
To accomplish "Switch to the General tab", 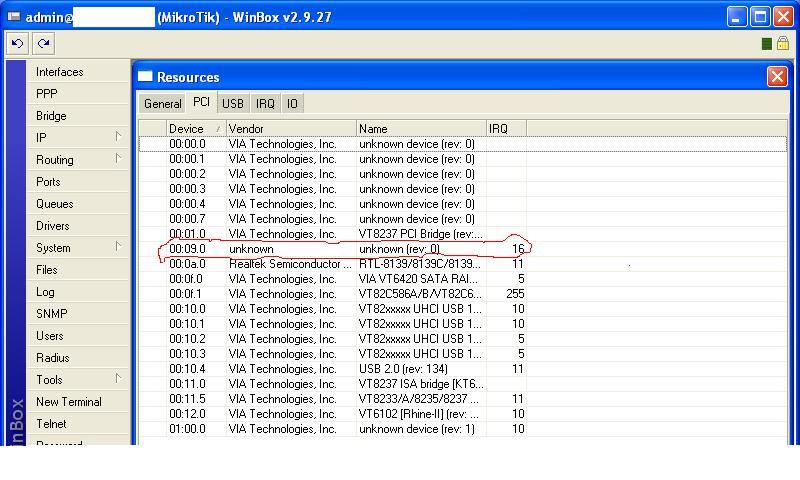I will pyautogui.click(x=162, y=103).
